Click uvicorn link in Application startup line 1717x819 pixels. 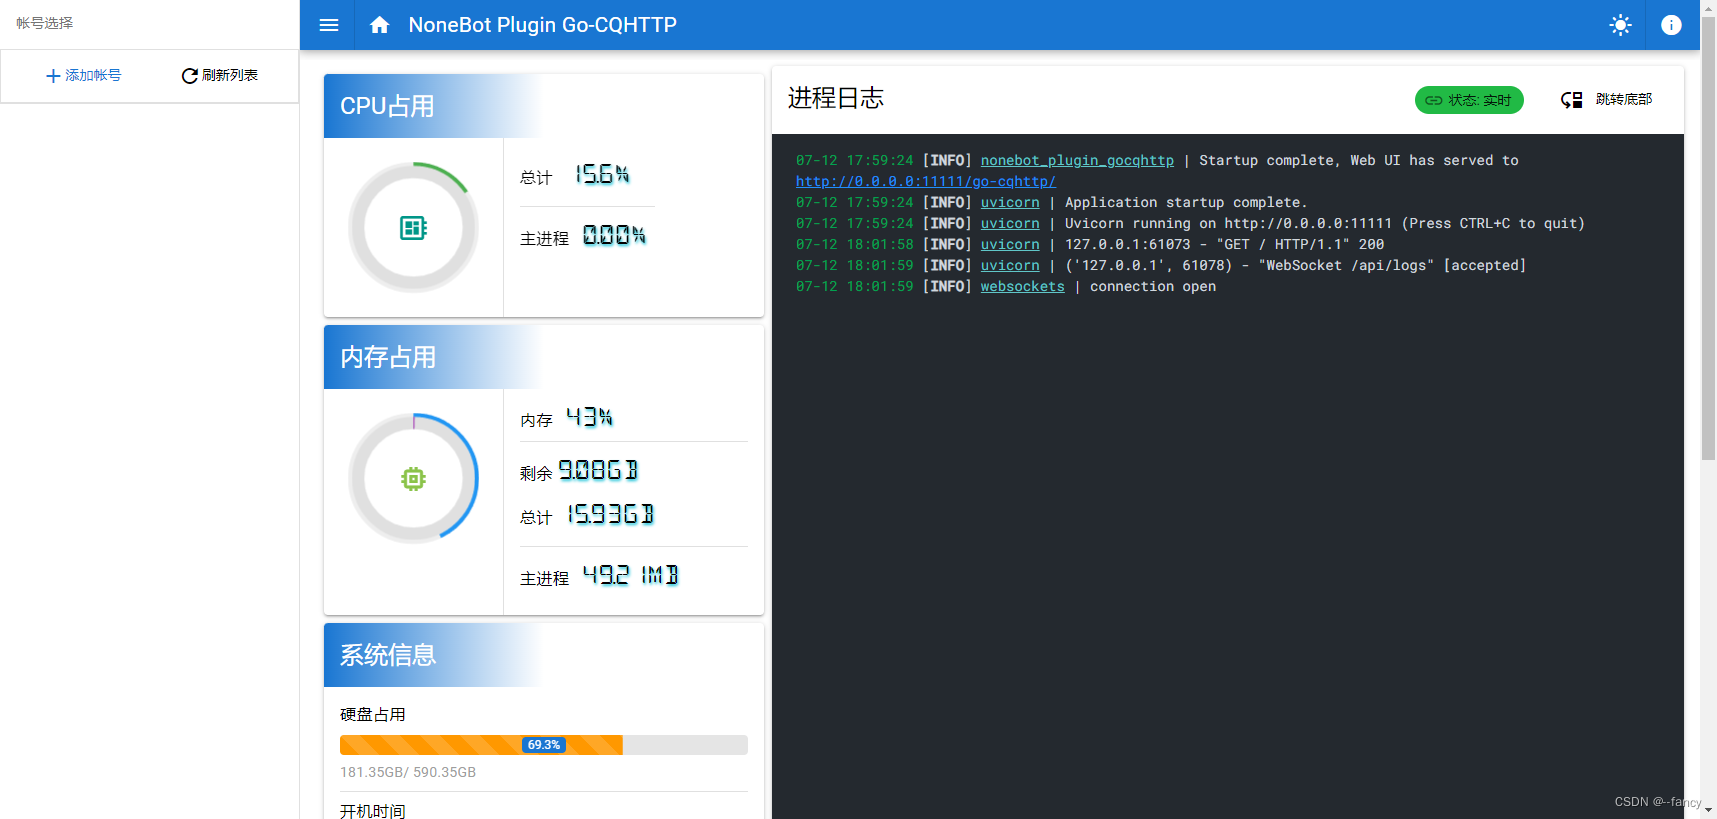tap(1010, 202)
